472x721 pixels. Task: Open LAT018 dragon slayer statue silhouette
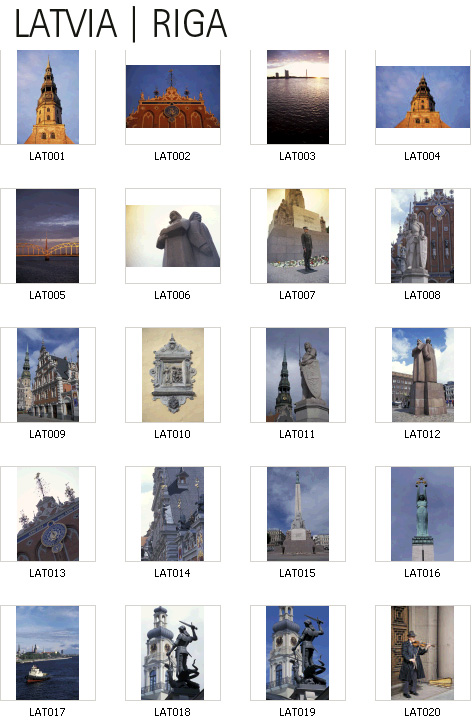[x=173, y=653]
